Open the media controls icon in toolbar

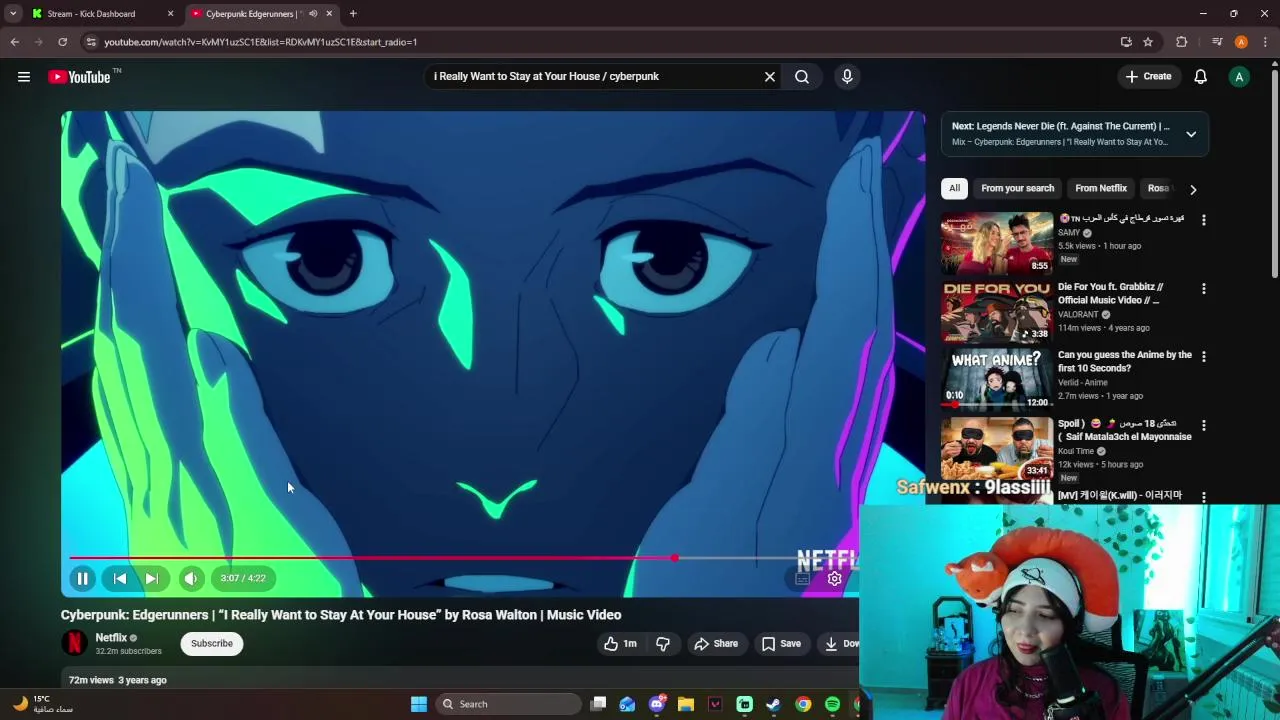coord(1217,42)
